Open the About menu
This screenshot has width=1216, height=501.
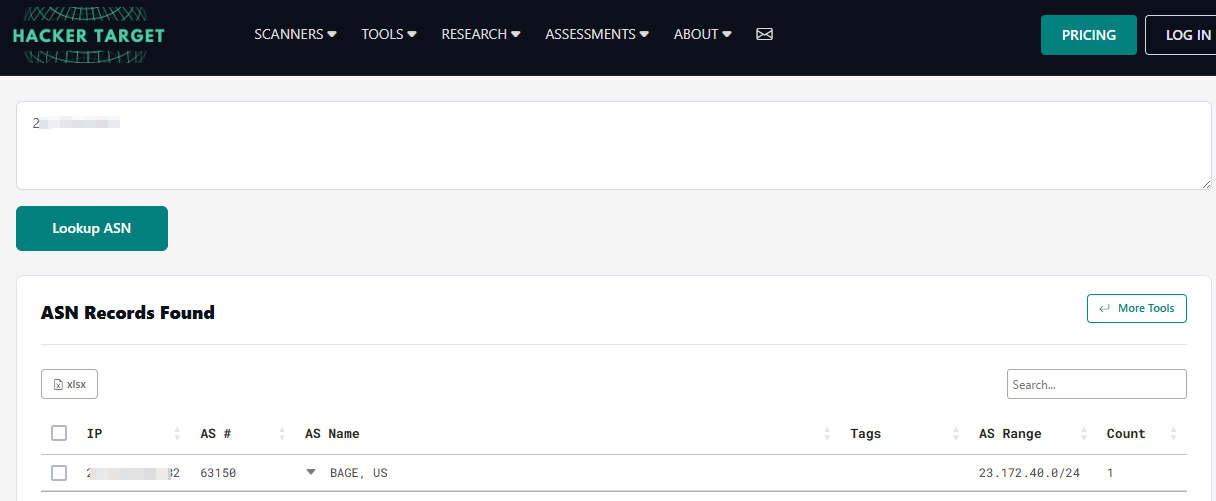coord(702,34)
